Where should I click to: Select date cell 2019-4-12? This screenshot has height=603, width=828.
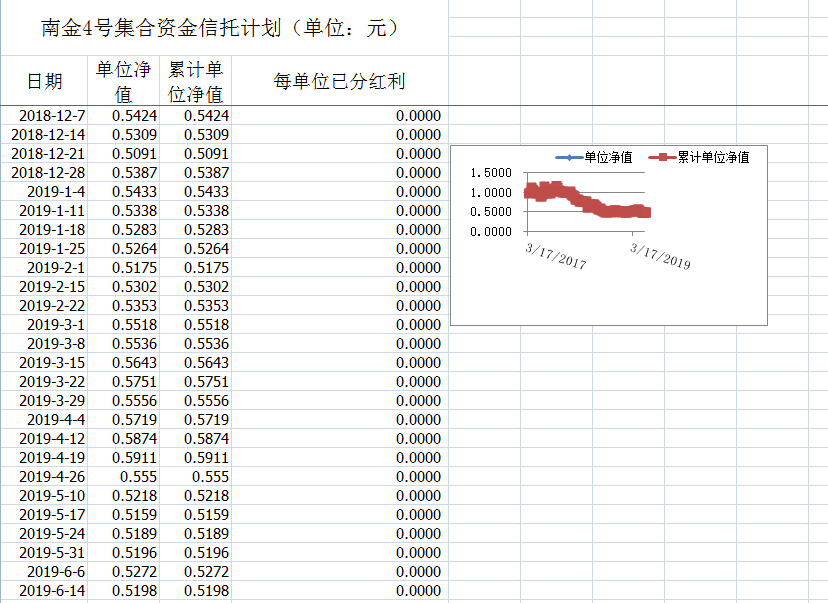(x=44, y=439)
